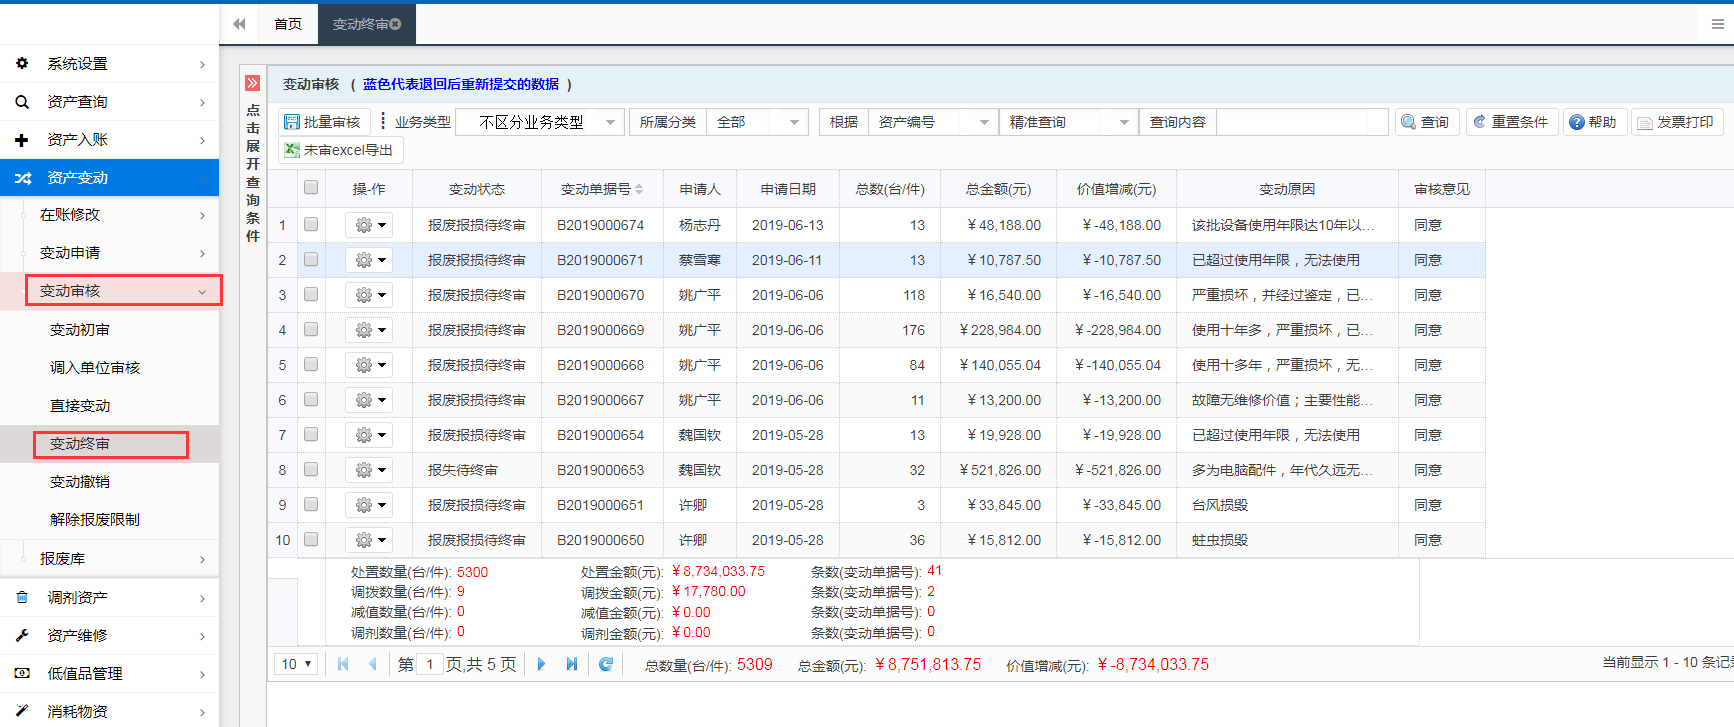Open the hamburger menu at top right
This screenshot has height=727, width=1734.
tap(1717, 24)
